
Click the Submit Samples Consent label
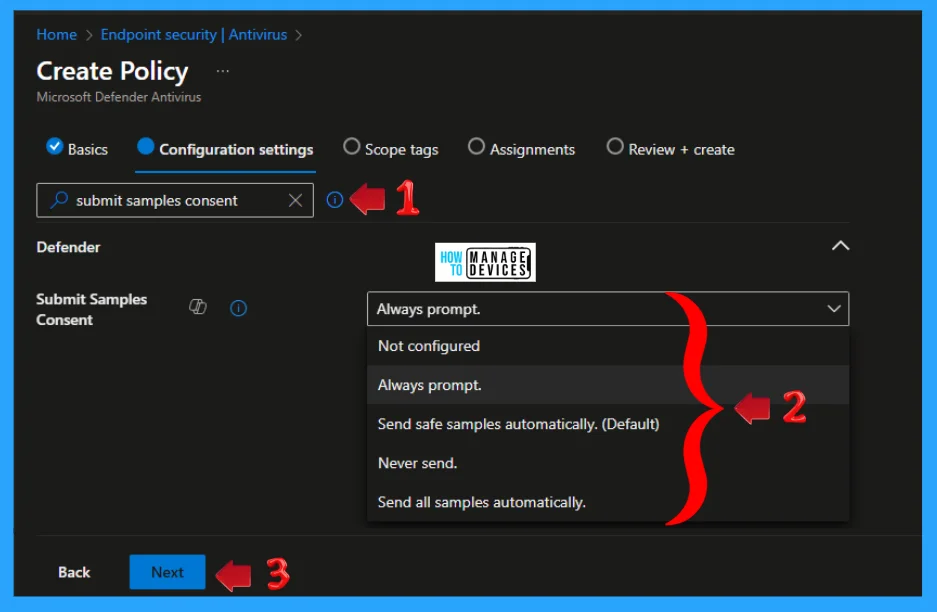[x=91, y=309]
